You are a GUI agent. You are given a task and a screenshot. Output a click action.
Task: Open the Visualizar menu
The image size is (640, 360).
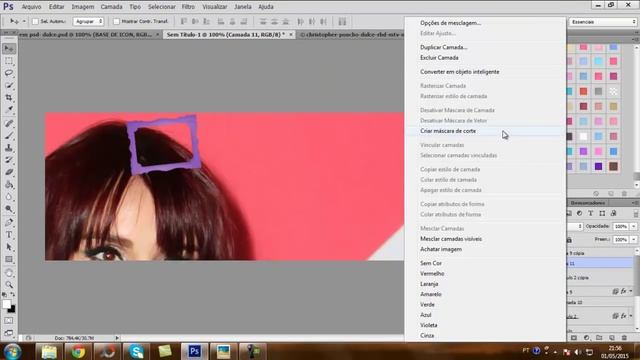(215, 7)
